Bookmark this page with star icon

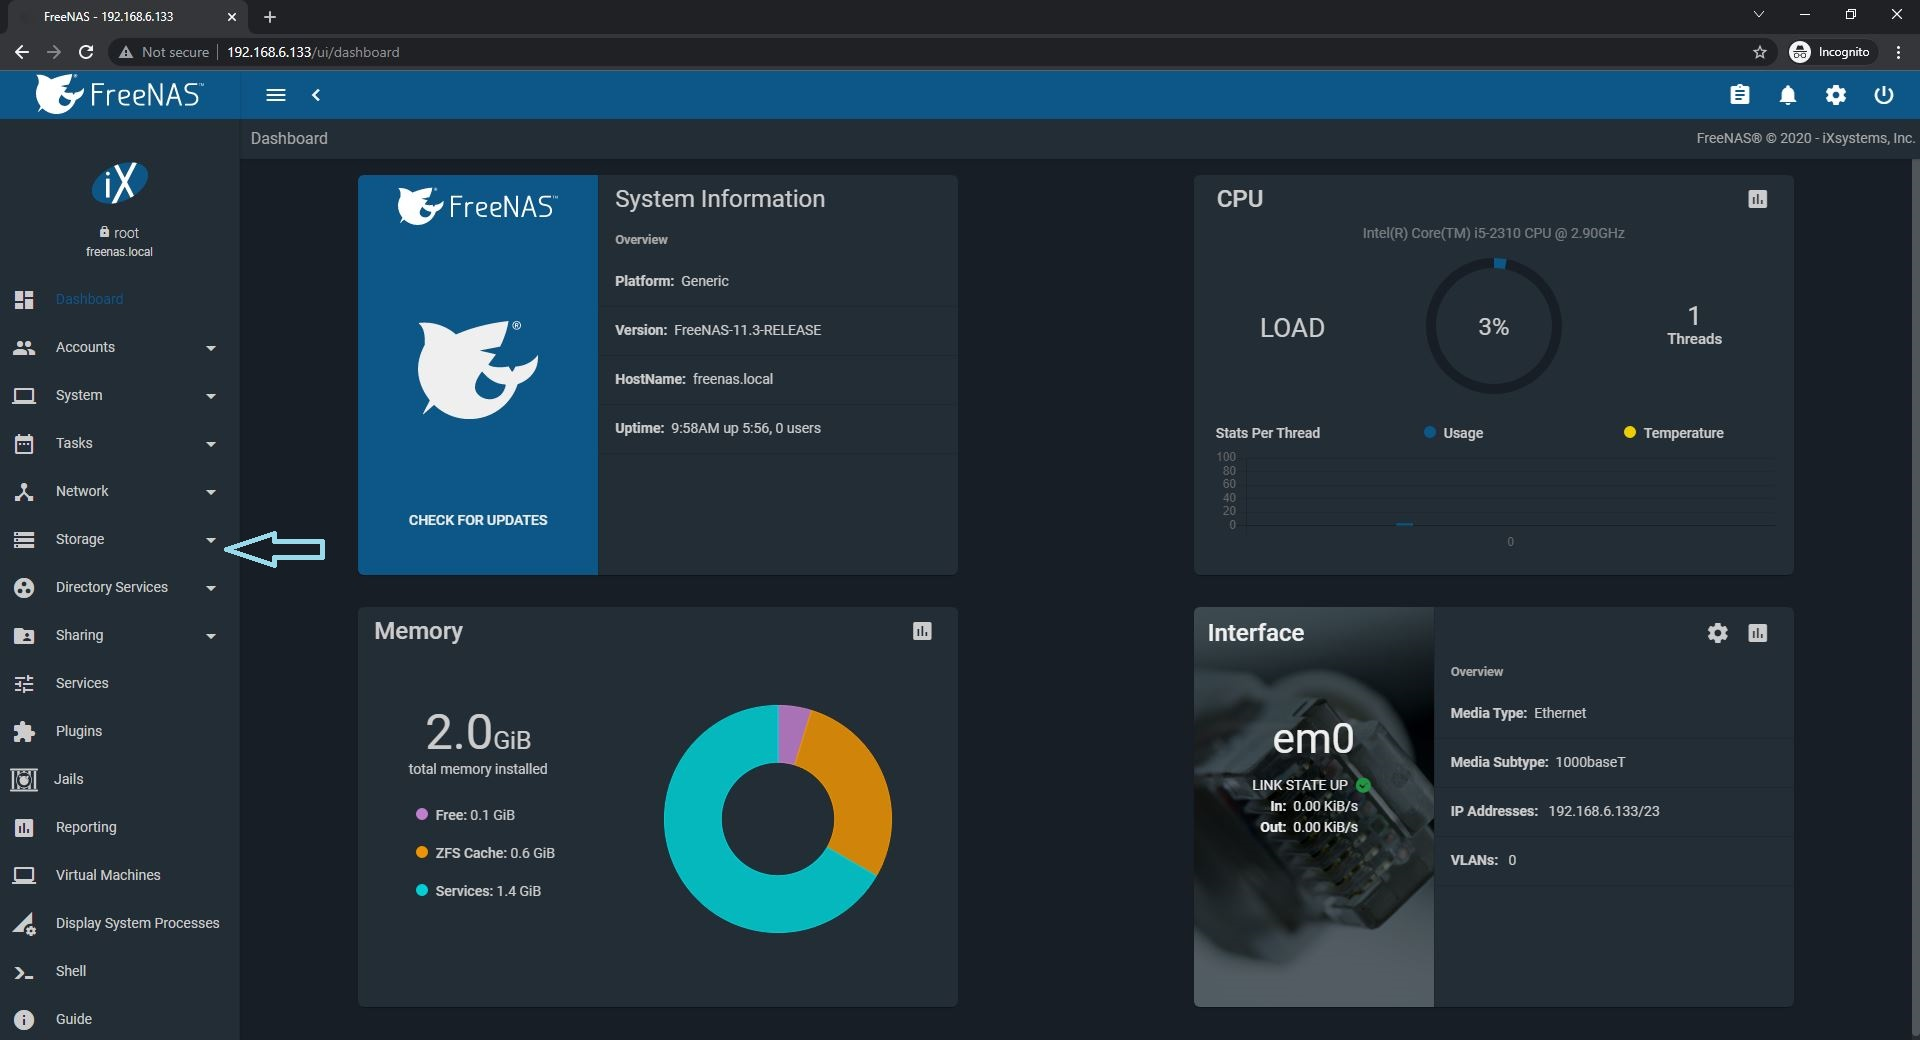pyautogui.click(x=1760, y=52)
